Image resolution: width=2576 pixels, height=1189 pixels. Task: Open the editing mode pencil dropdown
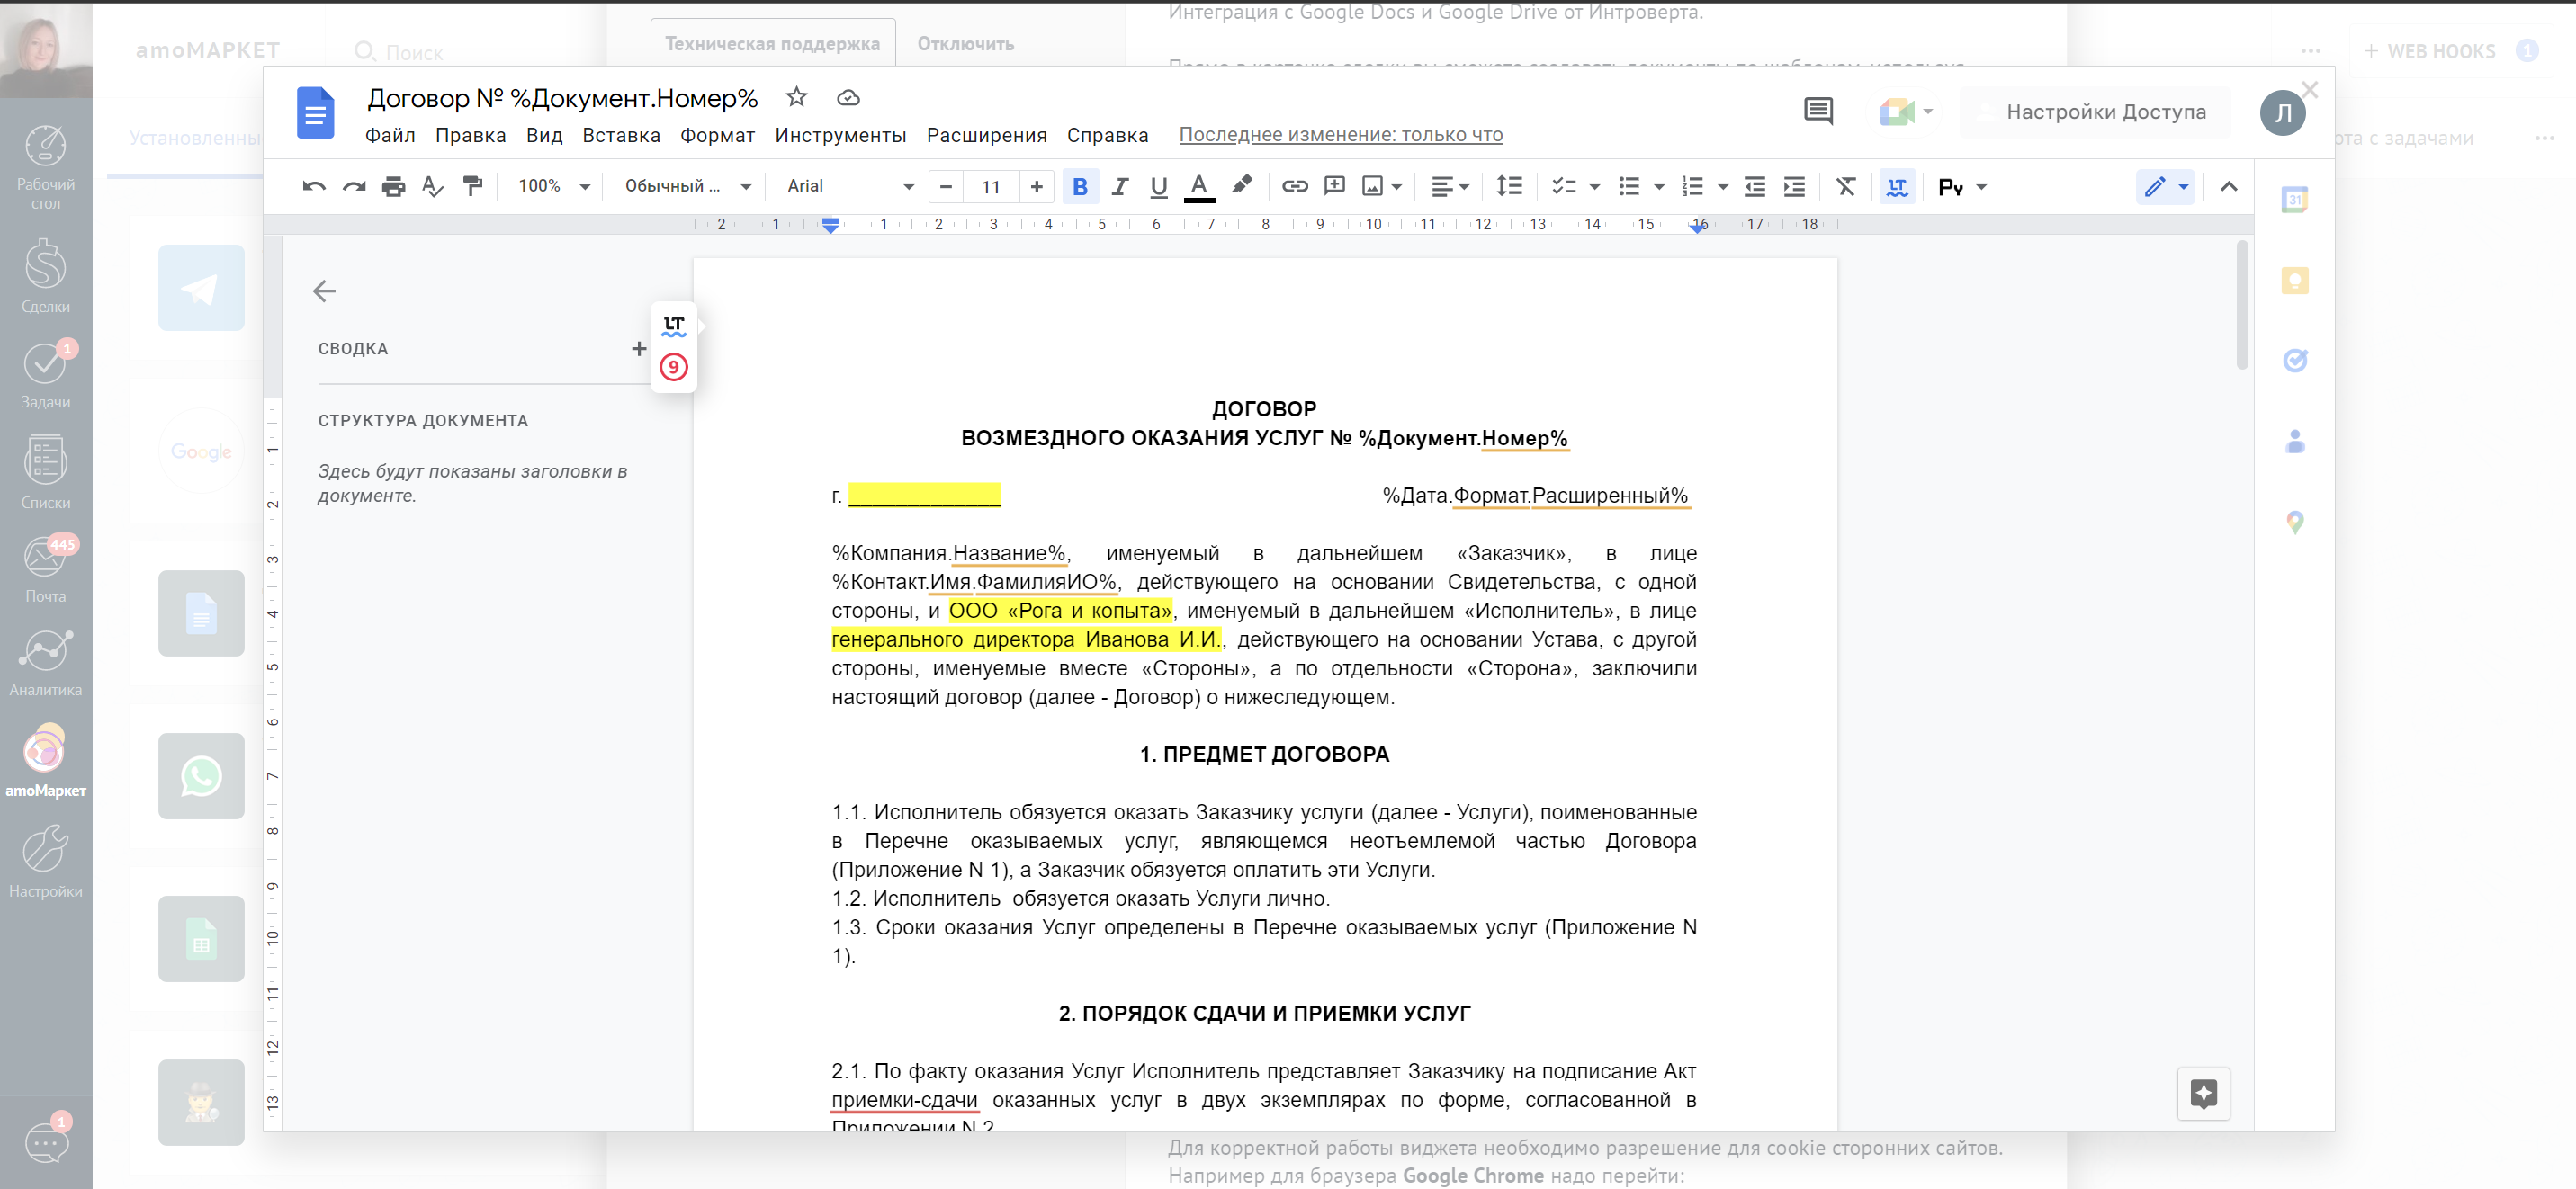2166,187
